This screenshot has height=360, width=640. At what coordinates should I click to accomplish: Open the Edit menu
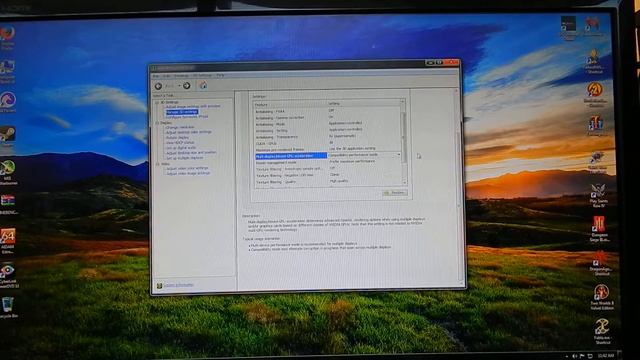[x=167, y=76]
